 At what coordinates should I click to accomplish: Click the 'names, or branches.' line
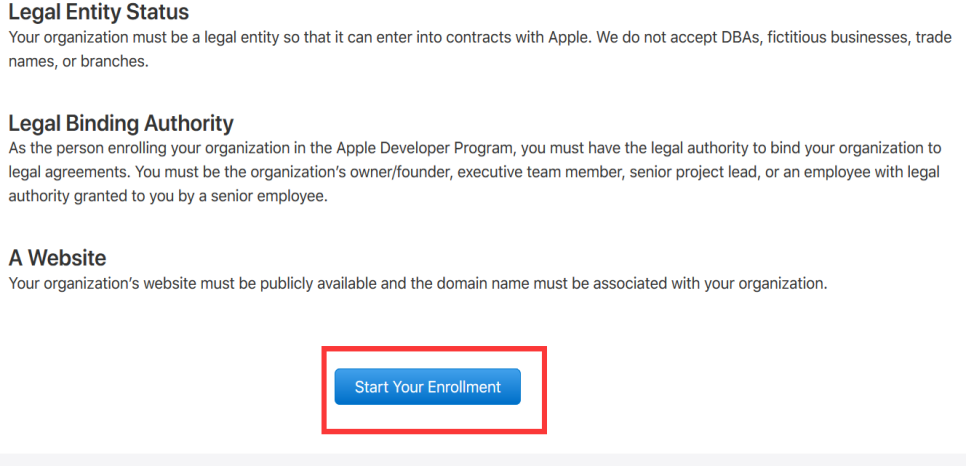79,62
